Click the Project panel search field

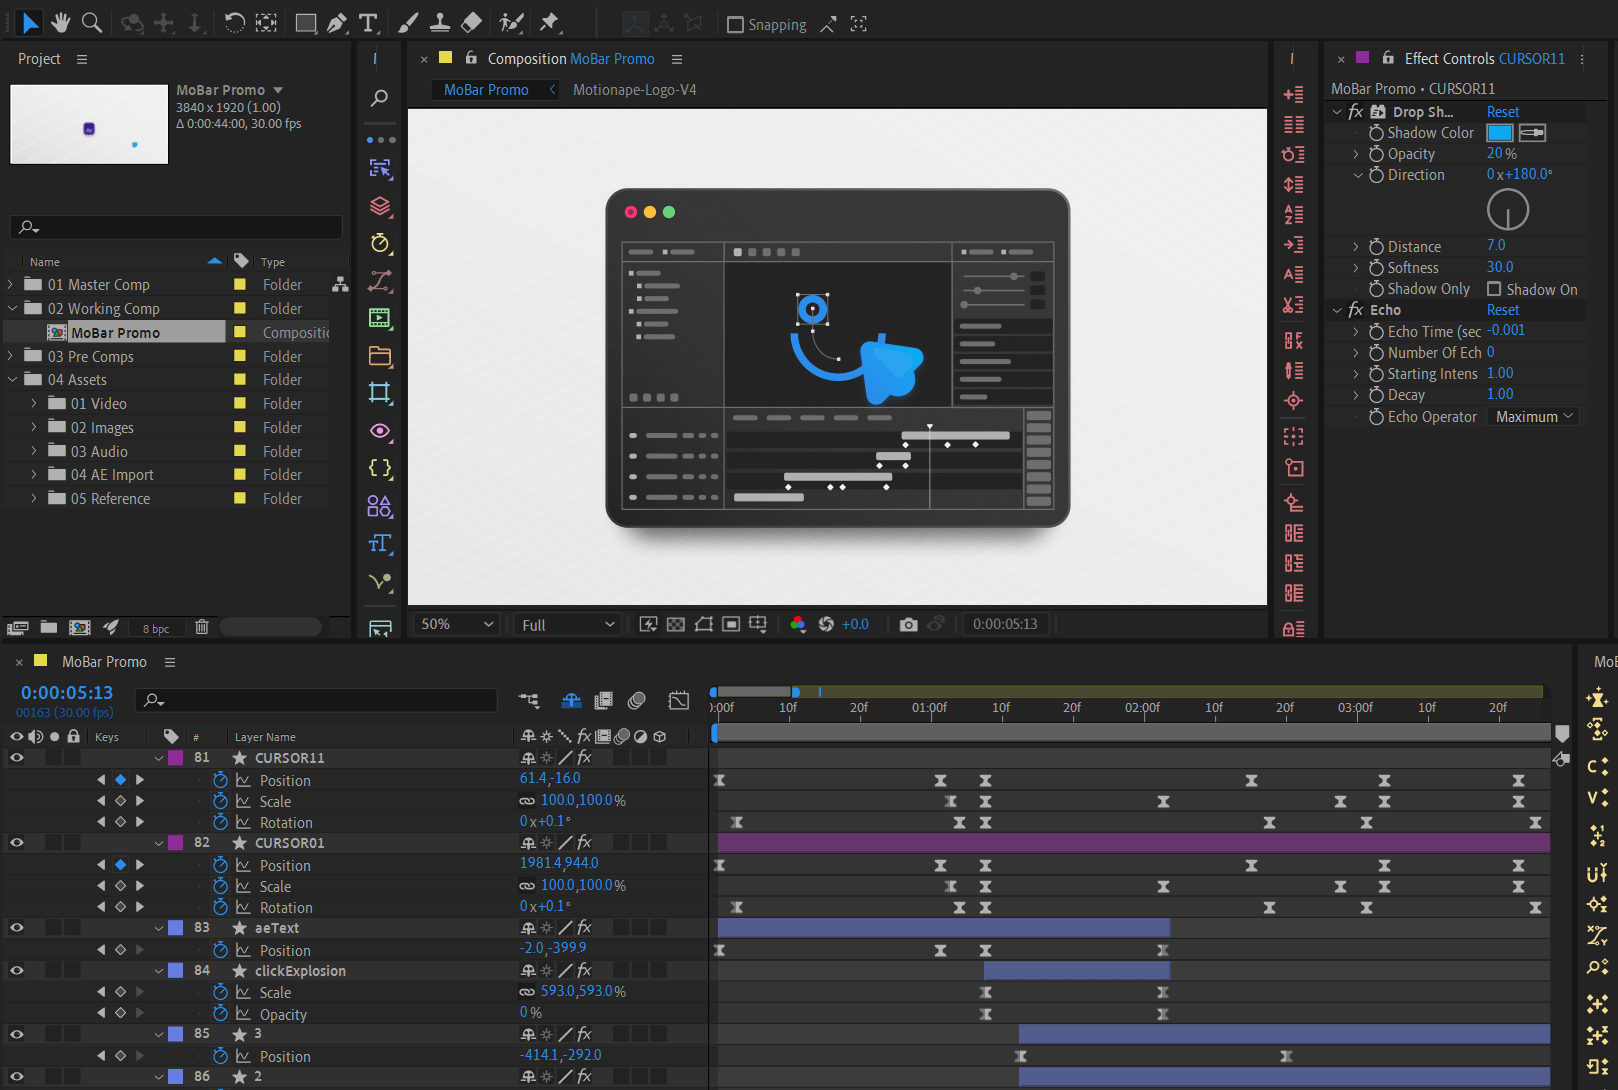click(177, 227)
